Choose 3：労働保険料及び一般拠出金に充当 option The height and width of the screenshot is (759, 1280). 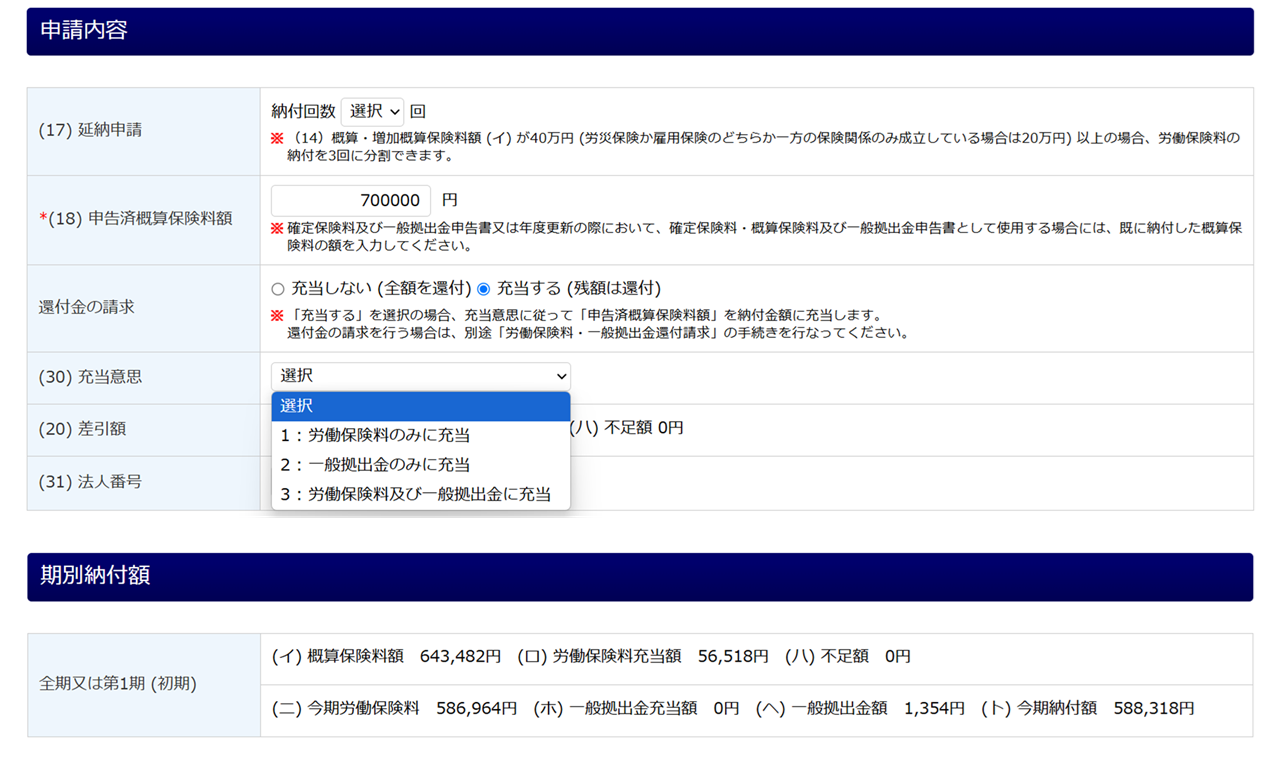pyautogui.click(x=421, y=494)
